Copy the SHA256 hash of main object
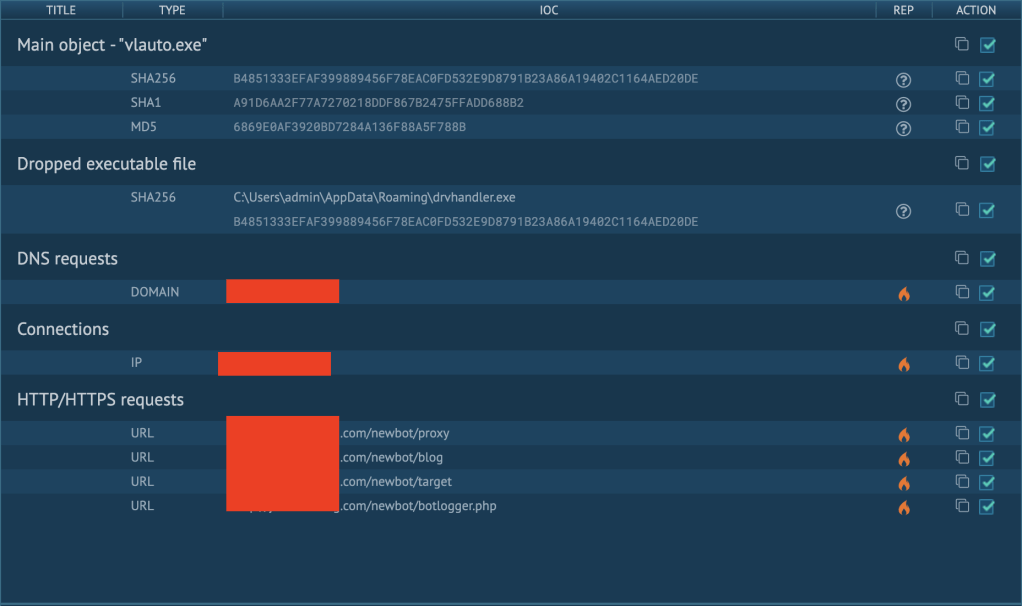 point(962,79)
